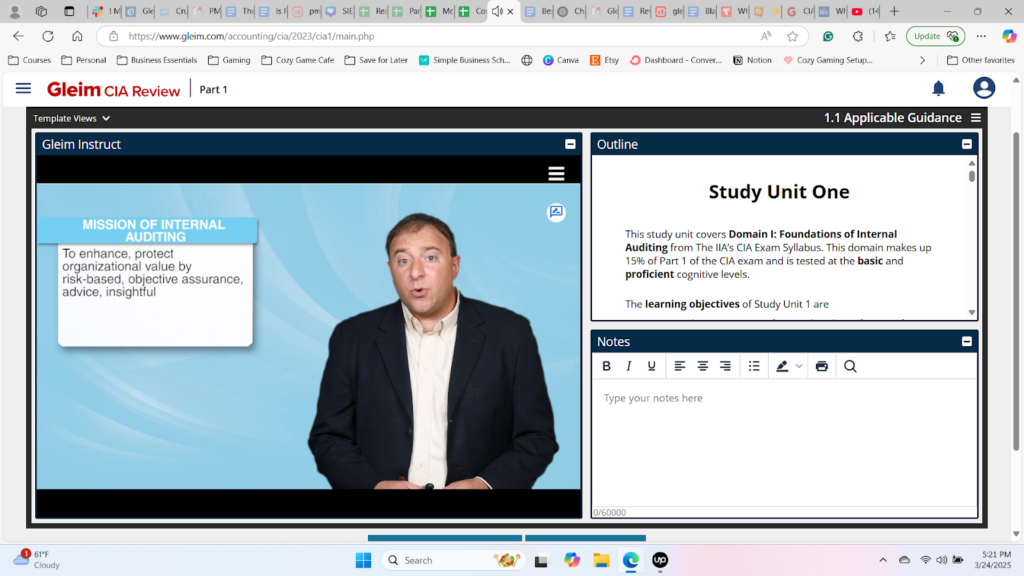Open the Gleim sidebar hamburger menu
The height and width of the screenshot is (576, 1024).
pos(23,88)
